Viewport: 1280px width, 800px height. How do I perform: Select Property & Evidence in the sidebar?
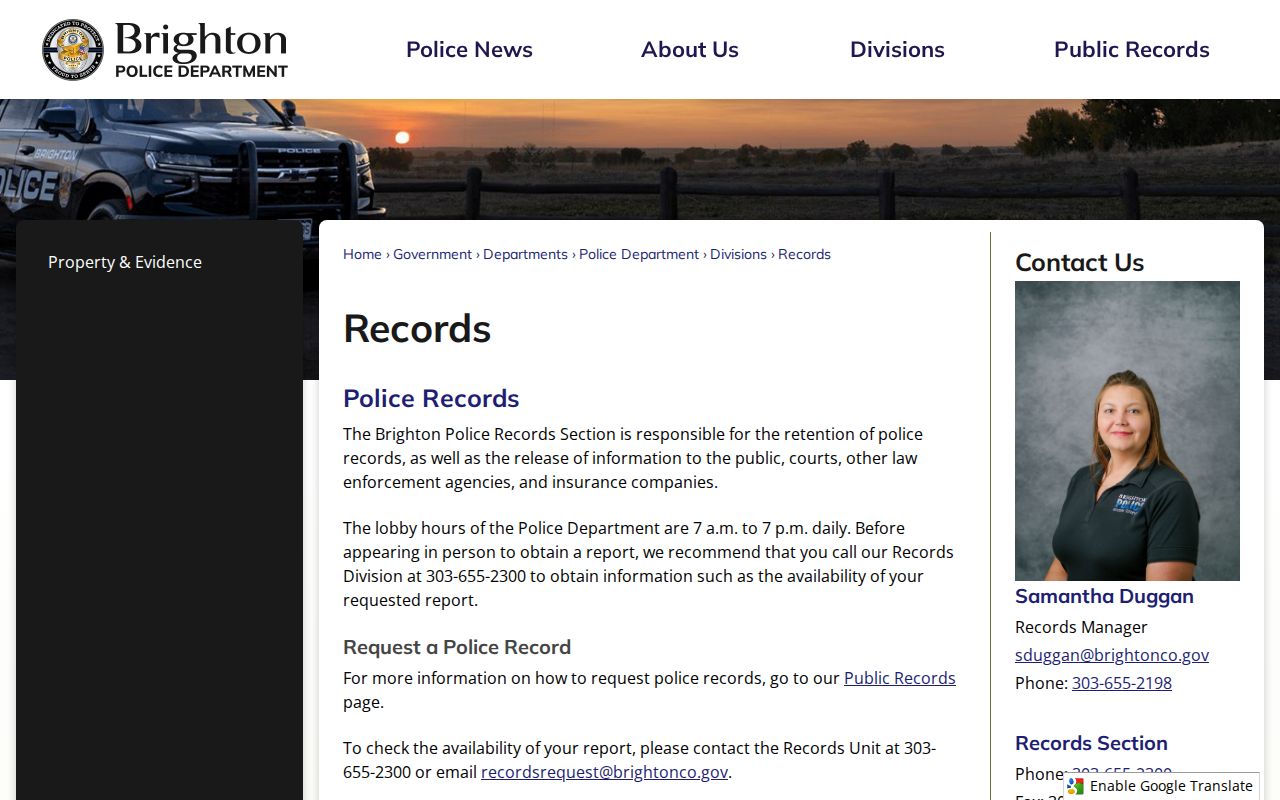pyautogui.click(x=125, y=262)
